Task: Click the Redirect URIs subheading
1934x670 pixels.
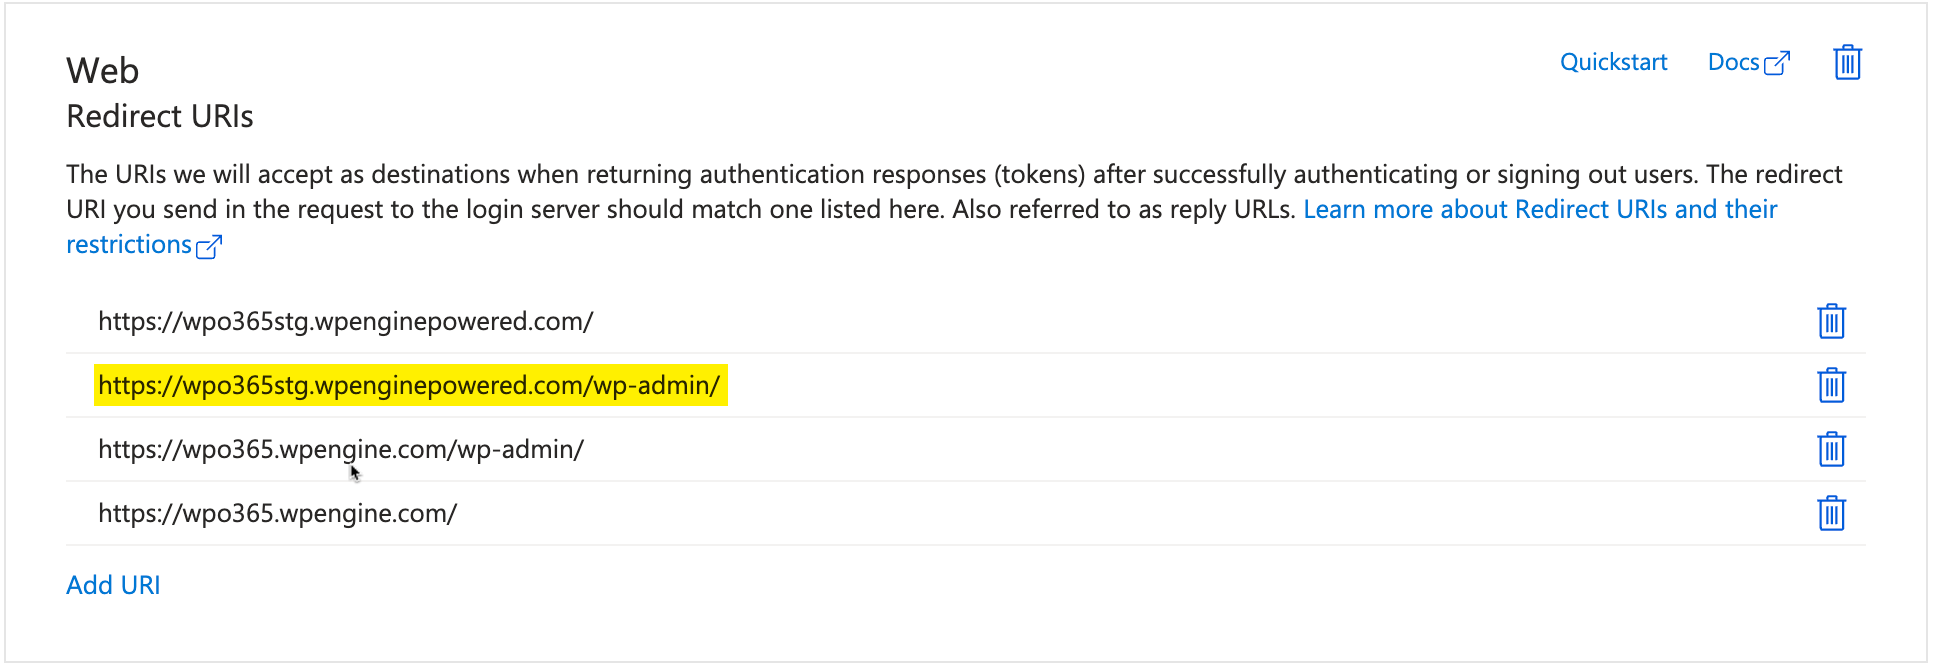Action: tap(160, 116)
